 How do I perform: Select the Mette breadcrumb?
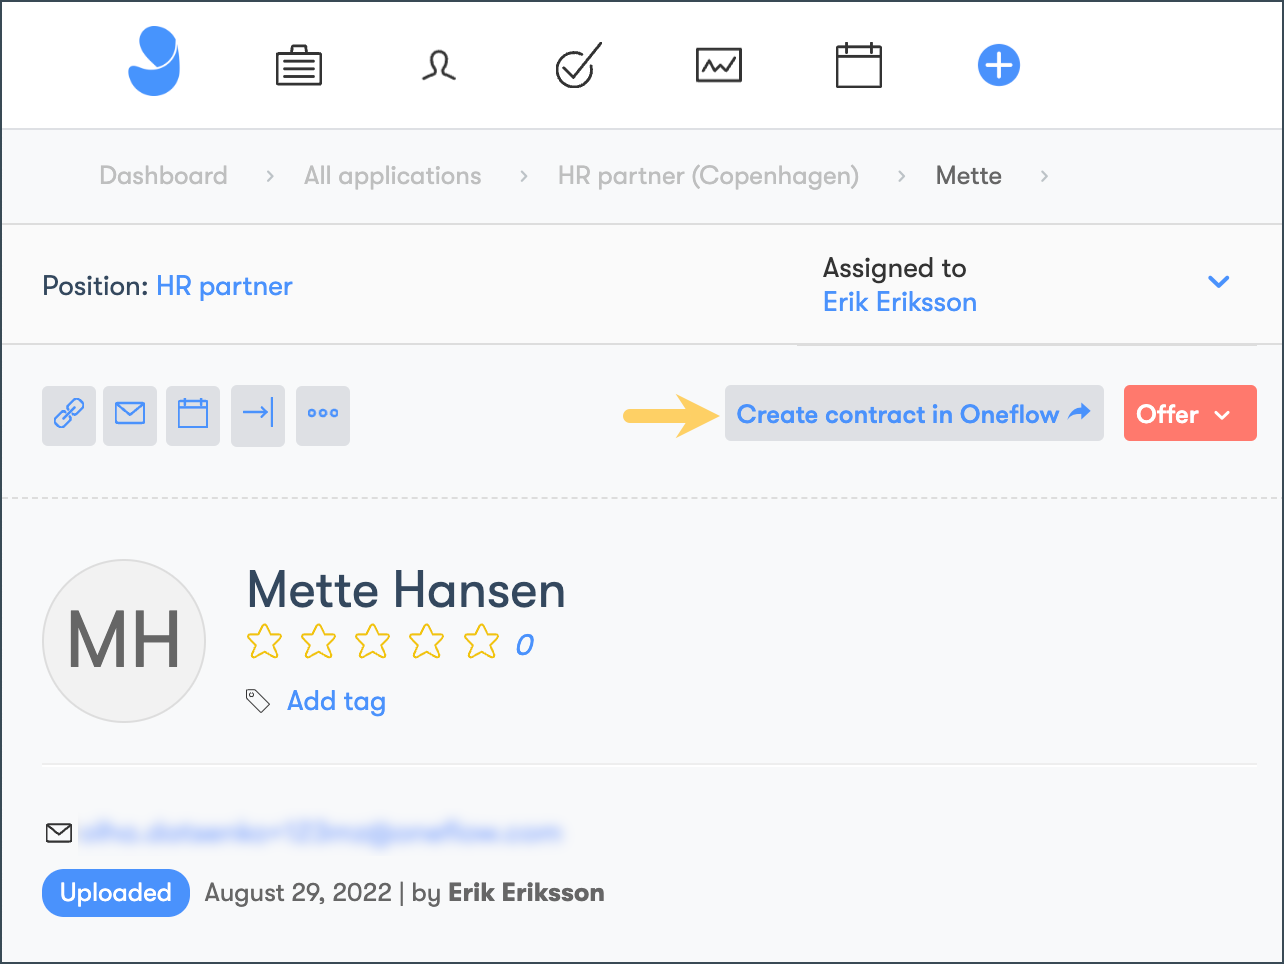[x=969, y=176]
